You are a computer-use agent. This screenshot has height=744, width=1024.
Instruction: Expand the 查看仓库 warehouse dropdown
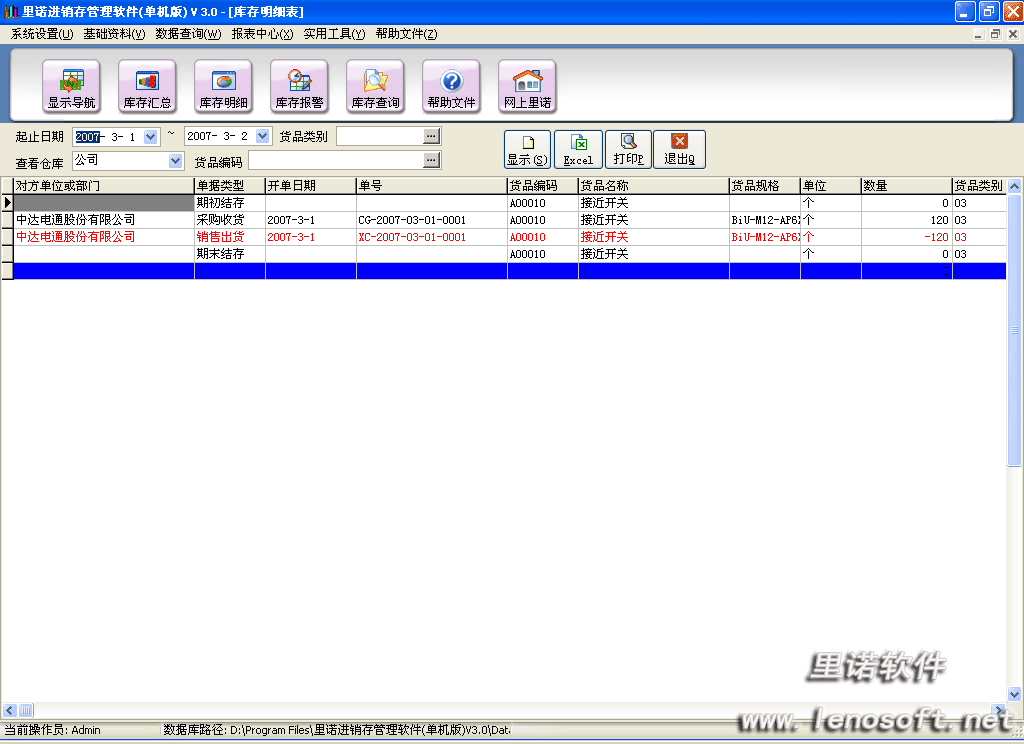[176, 160]
